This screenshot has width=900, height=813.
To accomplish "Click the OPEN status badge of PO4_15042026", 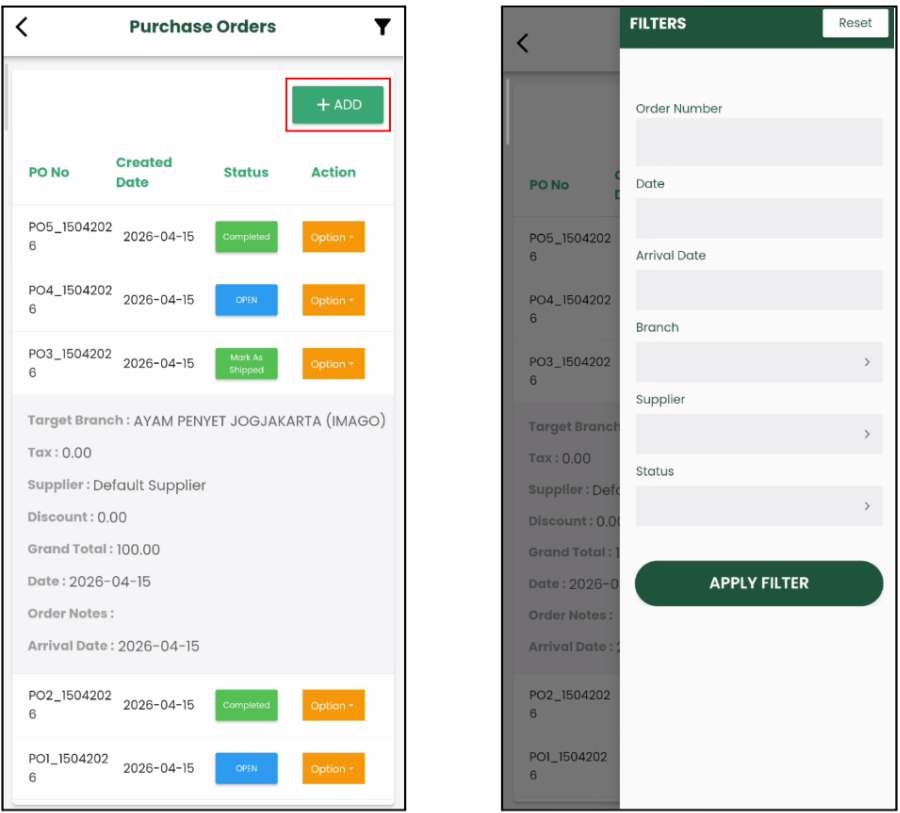I will pyautogui.click(x=246, y=300).
